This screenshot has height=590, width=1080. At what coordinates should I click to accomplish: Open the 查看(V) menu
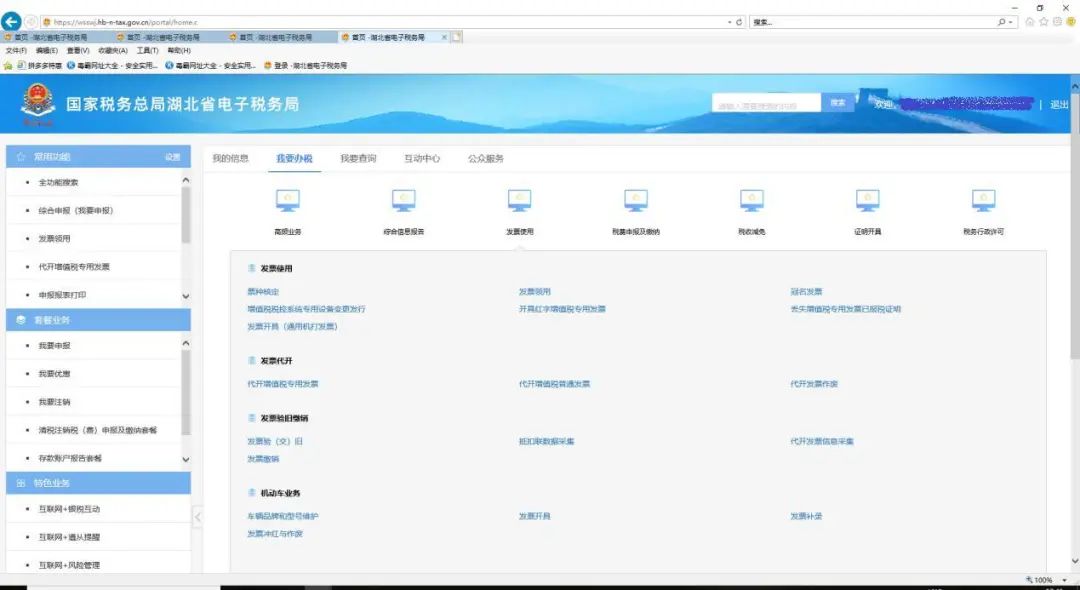(78, 51)
